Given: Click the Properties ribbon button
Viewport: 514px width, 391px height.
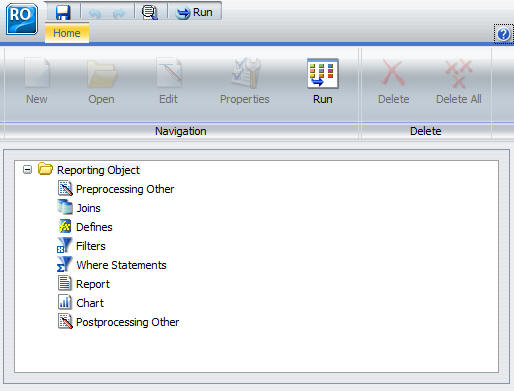Looking at the screenshot, I should (245, 81).
